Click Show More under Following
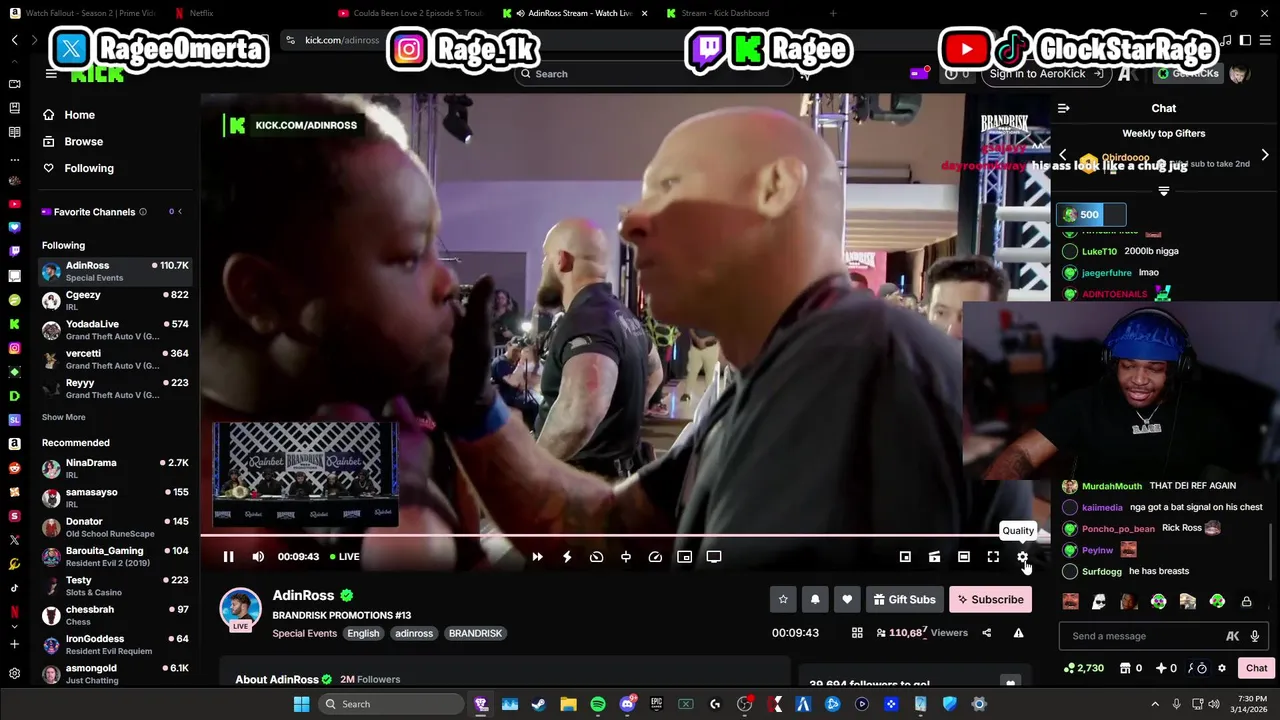1280x720 pixels. (64, 417)
